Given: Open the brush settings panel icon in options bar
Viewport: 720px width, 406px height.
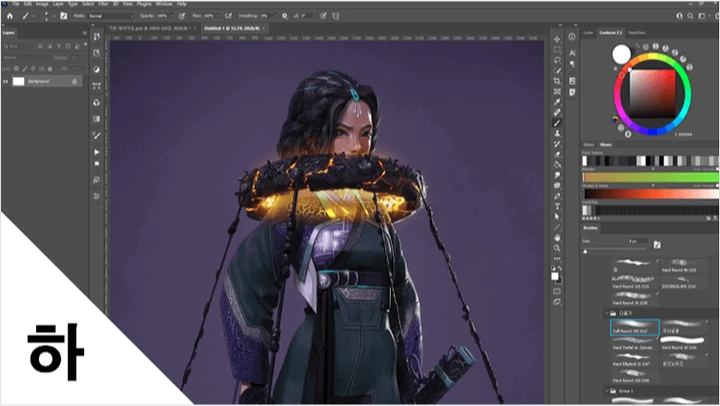Looking at the screenshot, I should pos(63,16).
